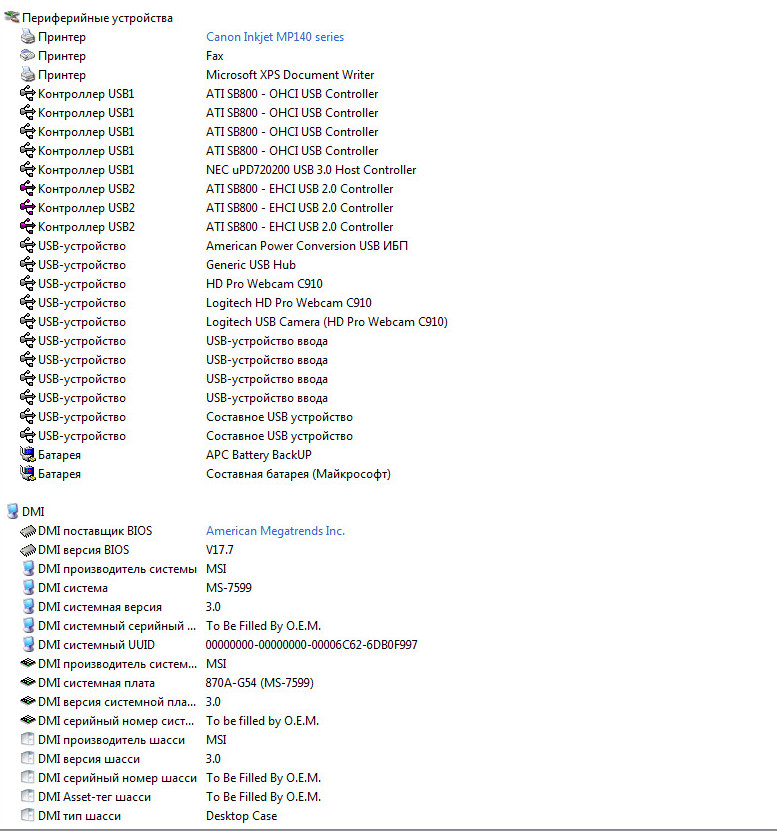Image resolution: width=777 pixels, height=831 pixels.
Task: Select the chip icon beside DMI версия BIOS
Action: point(28,550)
